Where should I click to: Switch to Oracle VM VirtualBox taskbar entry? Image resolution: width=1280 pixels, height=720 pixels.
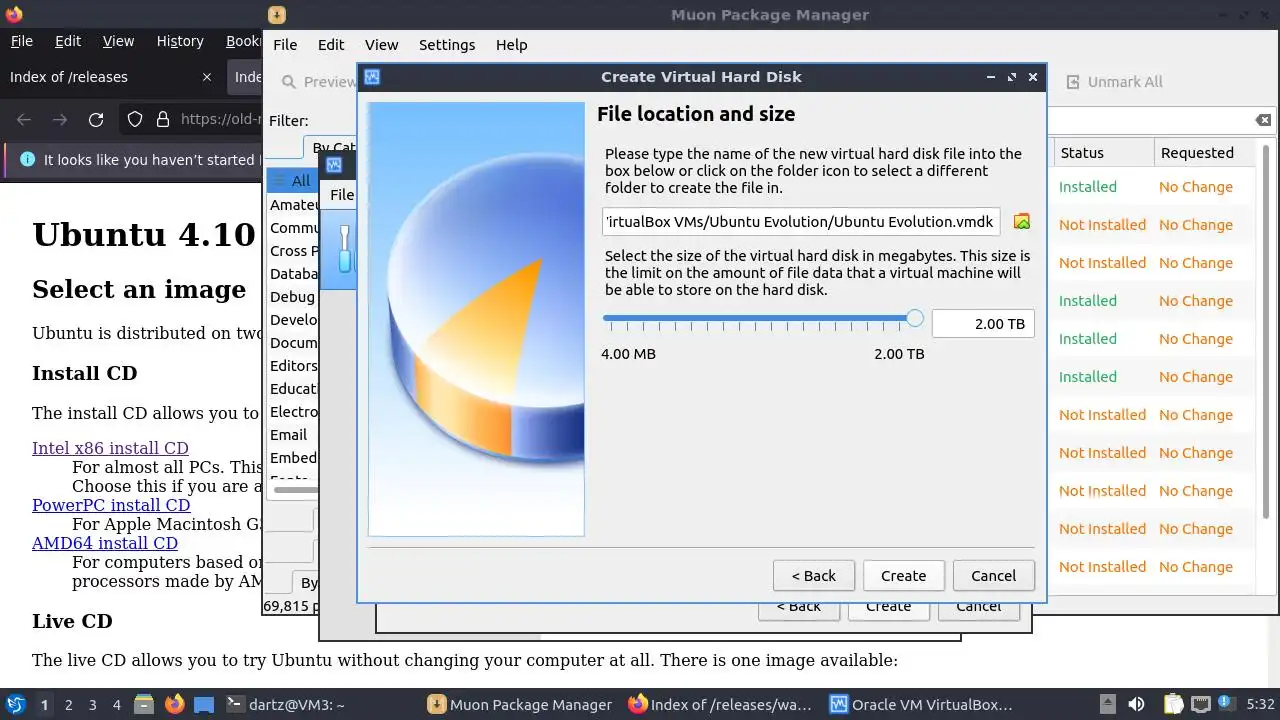coord(920,705)
